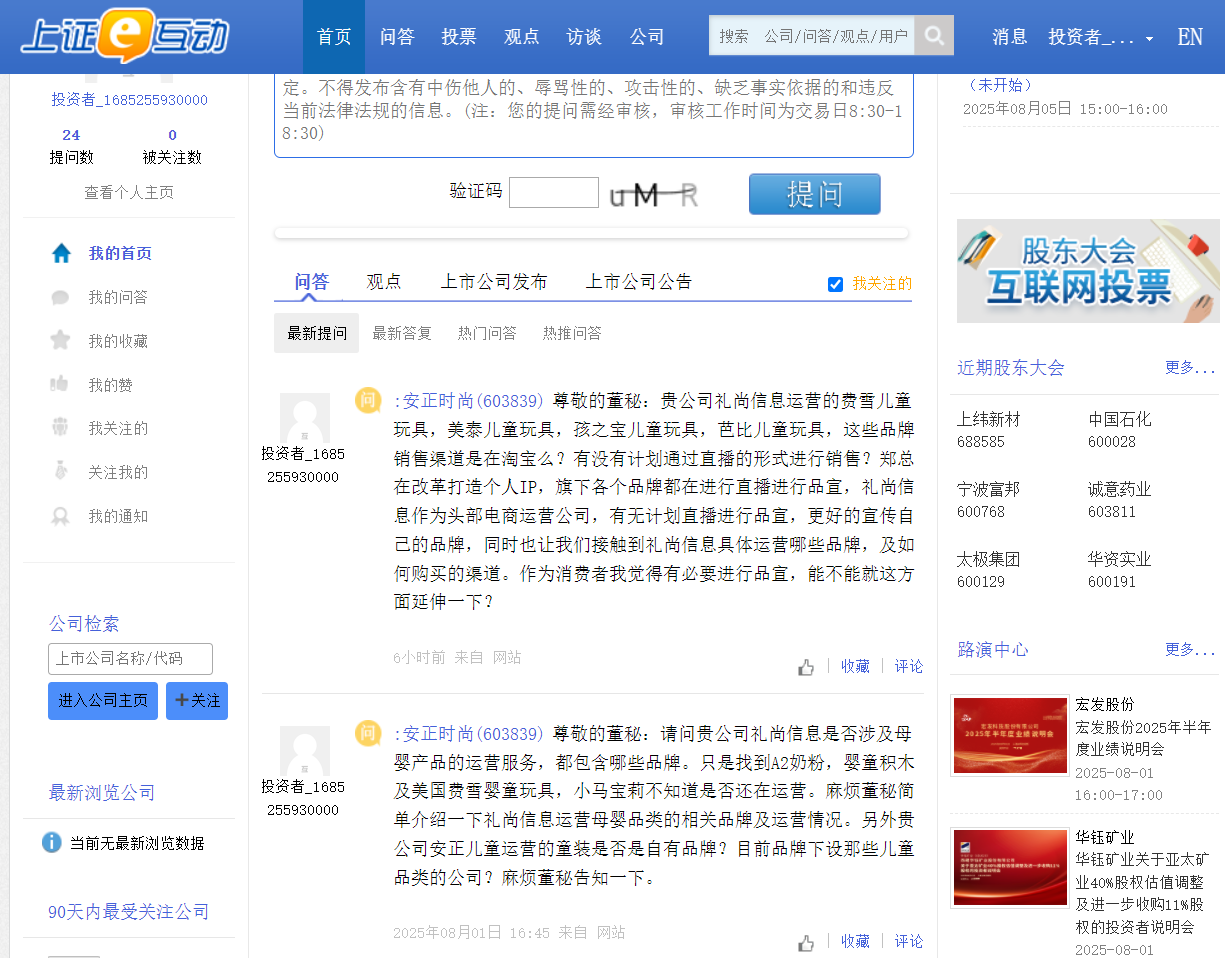This screenshot has width=1225, height=958.
Task: Open 安正时尚(603839) link in first question
Action: [x=471, y=401]
